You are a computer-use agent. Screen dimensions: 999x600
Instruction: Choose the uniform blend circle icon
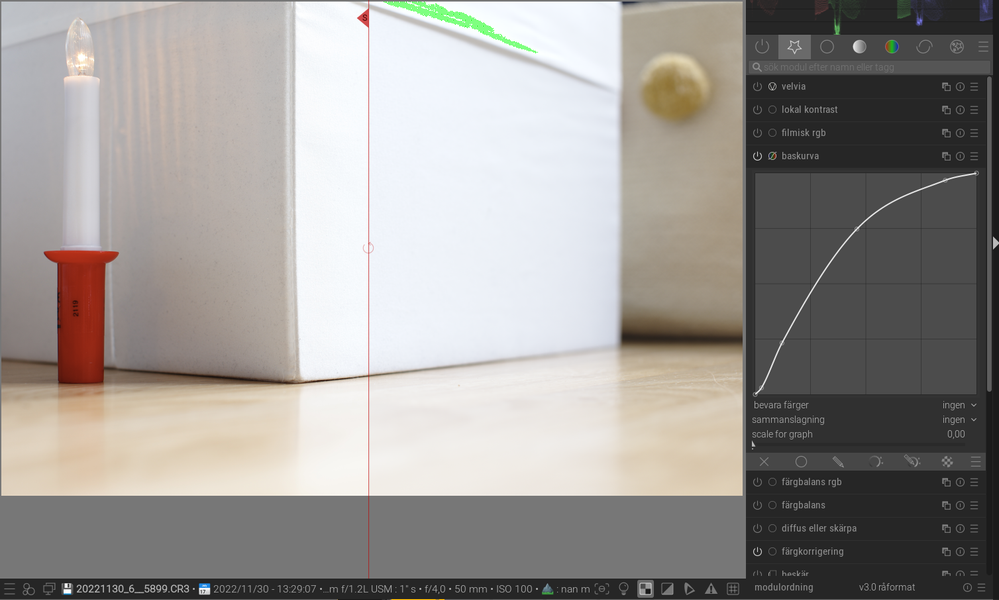pyautogui.click(x=801, y=462)
